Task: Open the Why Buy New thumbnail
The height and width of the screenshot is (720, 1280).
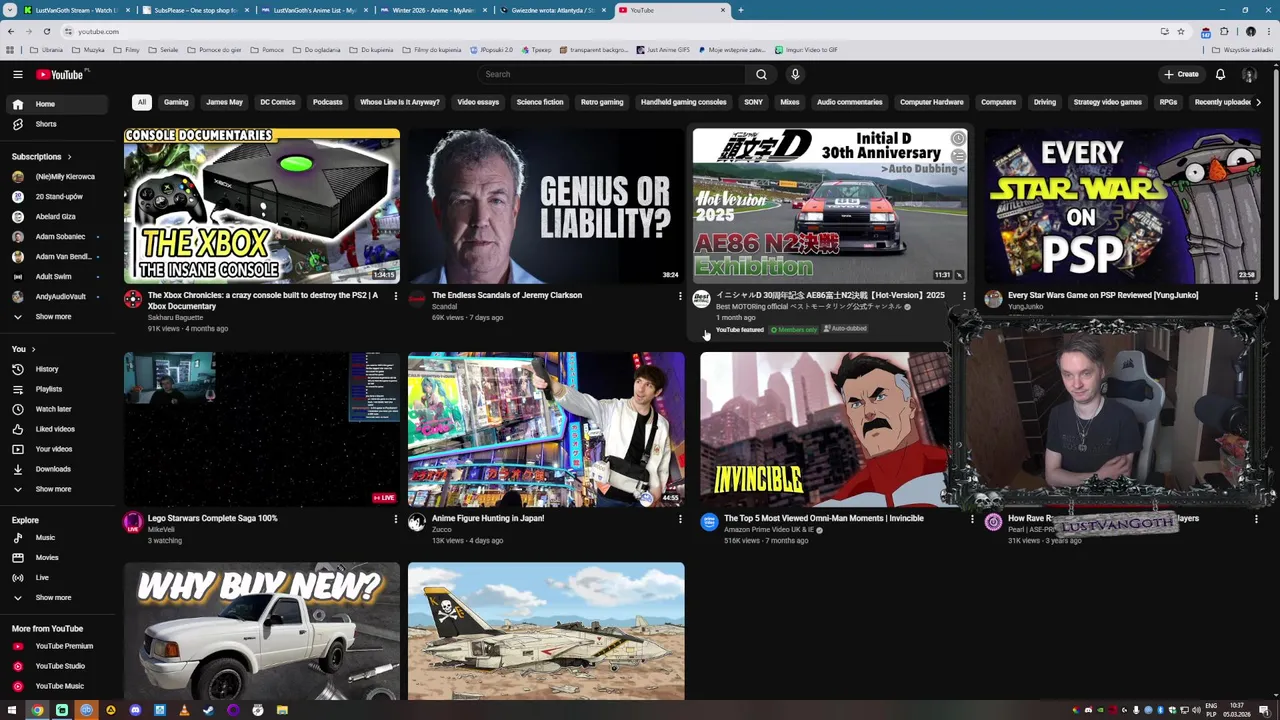Action: (x=262, y=631)
